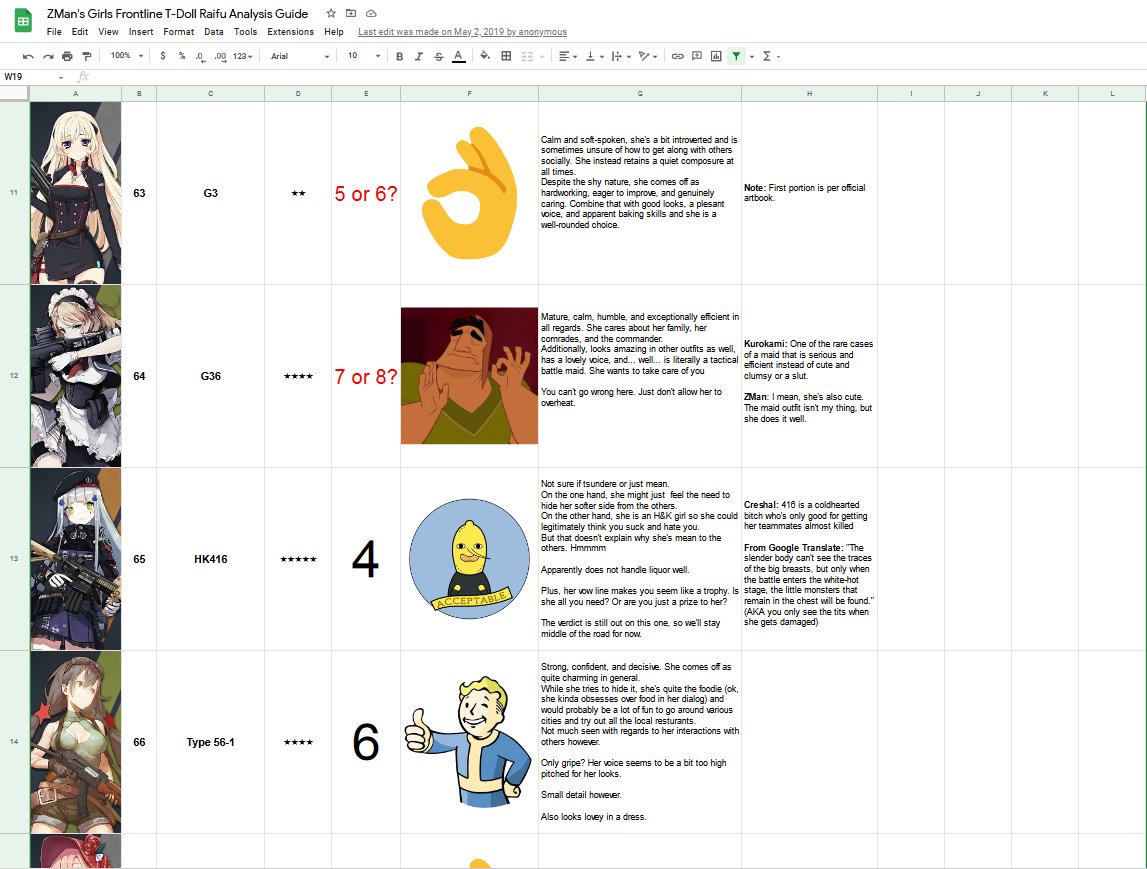Viewport: 1147px width, 869px height.
Task: Open text wrapping options
Action: [620, 56]
